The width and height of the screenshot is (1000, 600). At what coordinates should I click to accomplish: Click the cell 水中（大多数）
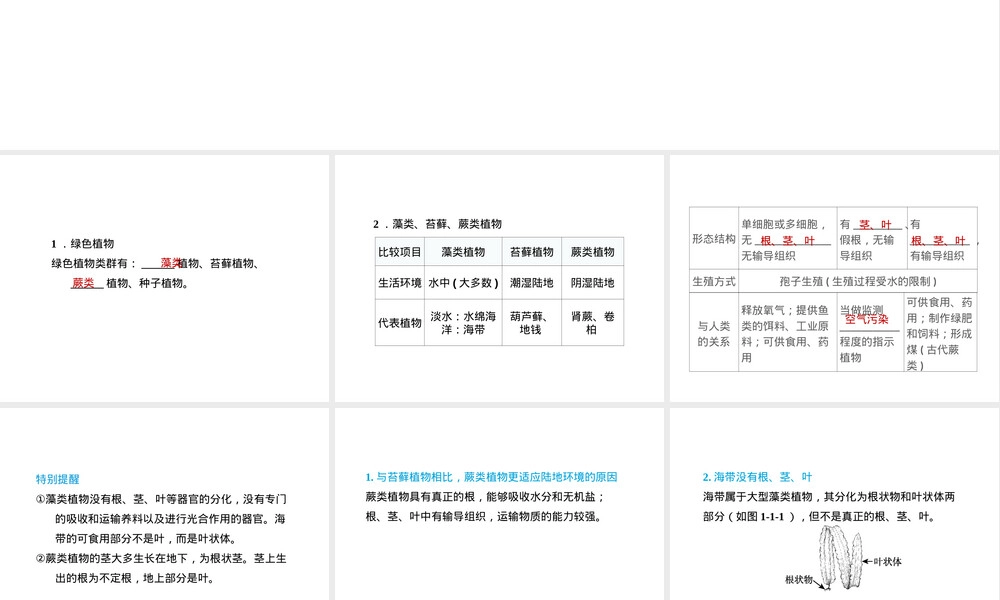pyautogui.click(x=463, y=282)
